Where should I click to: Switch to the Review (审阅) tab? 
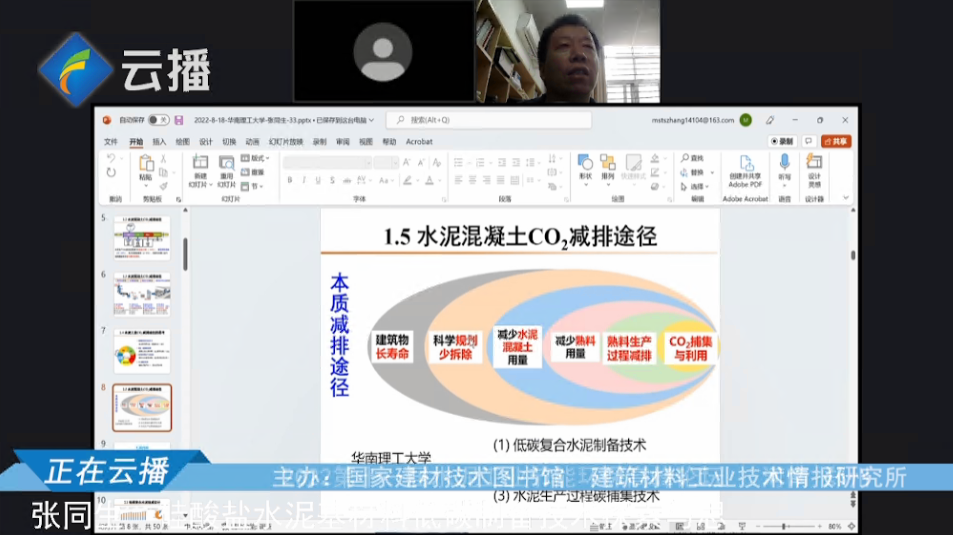pos(343,142)
